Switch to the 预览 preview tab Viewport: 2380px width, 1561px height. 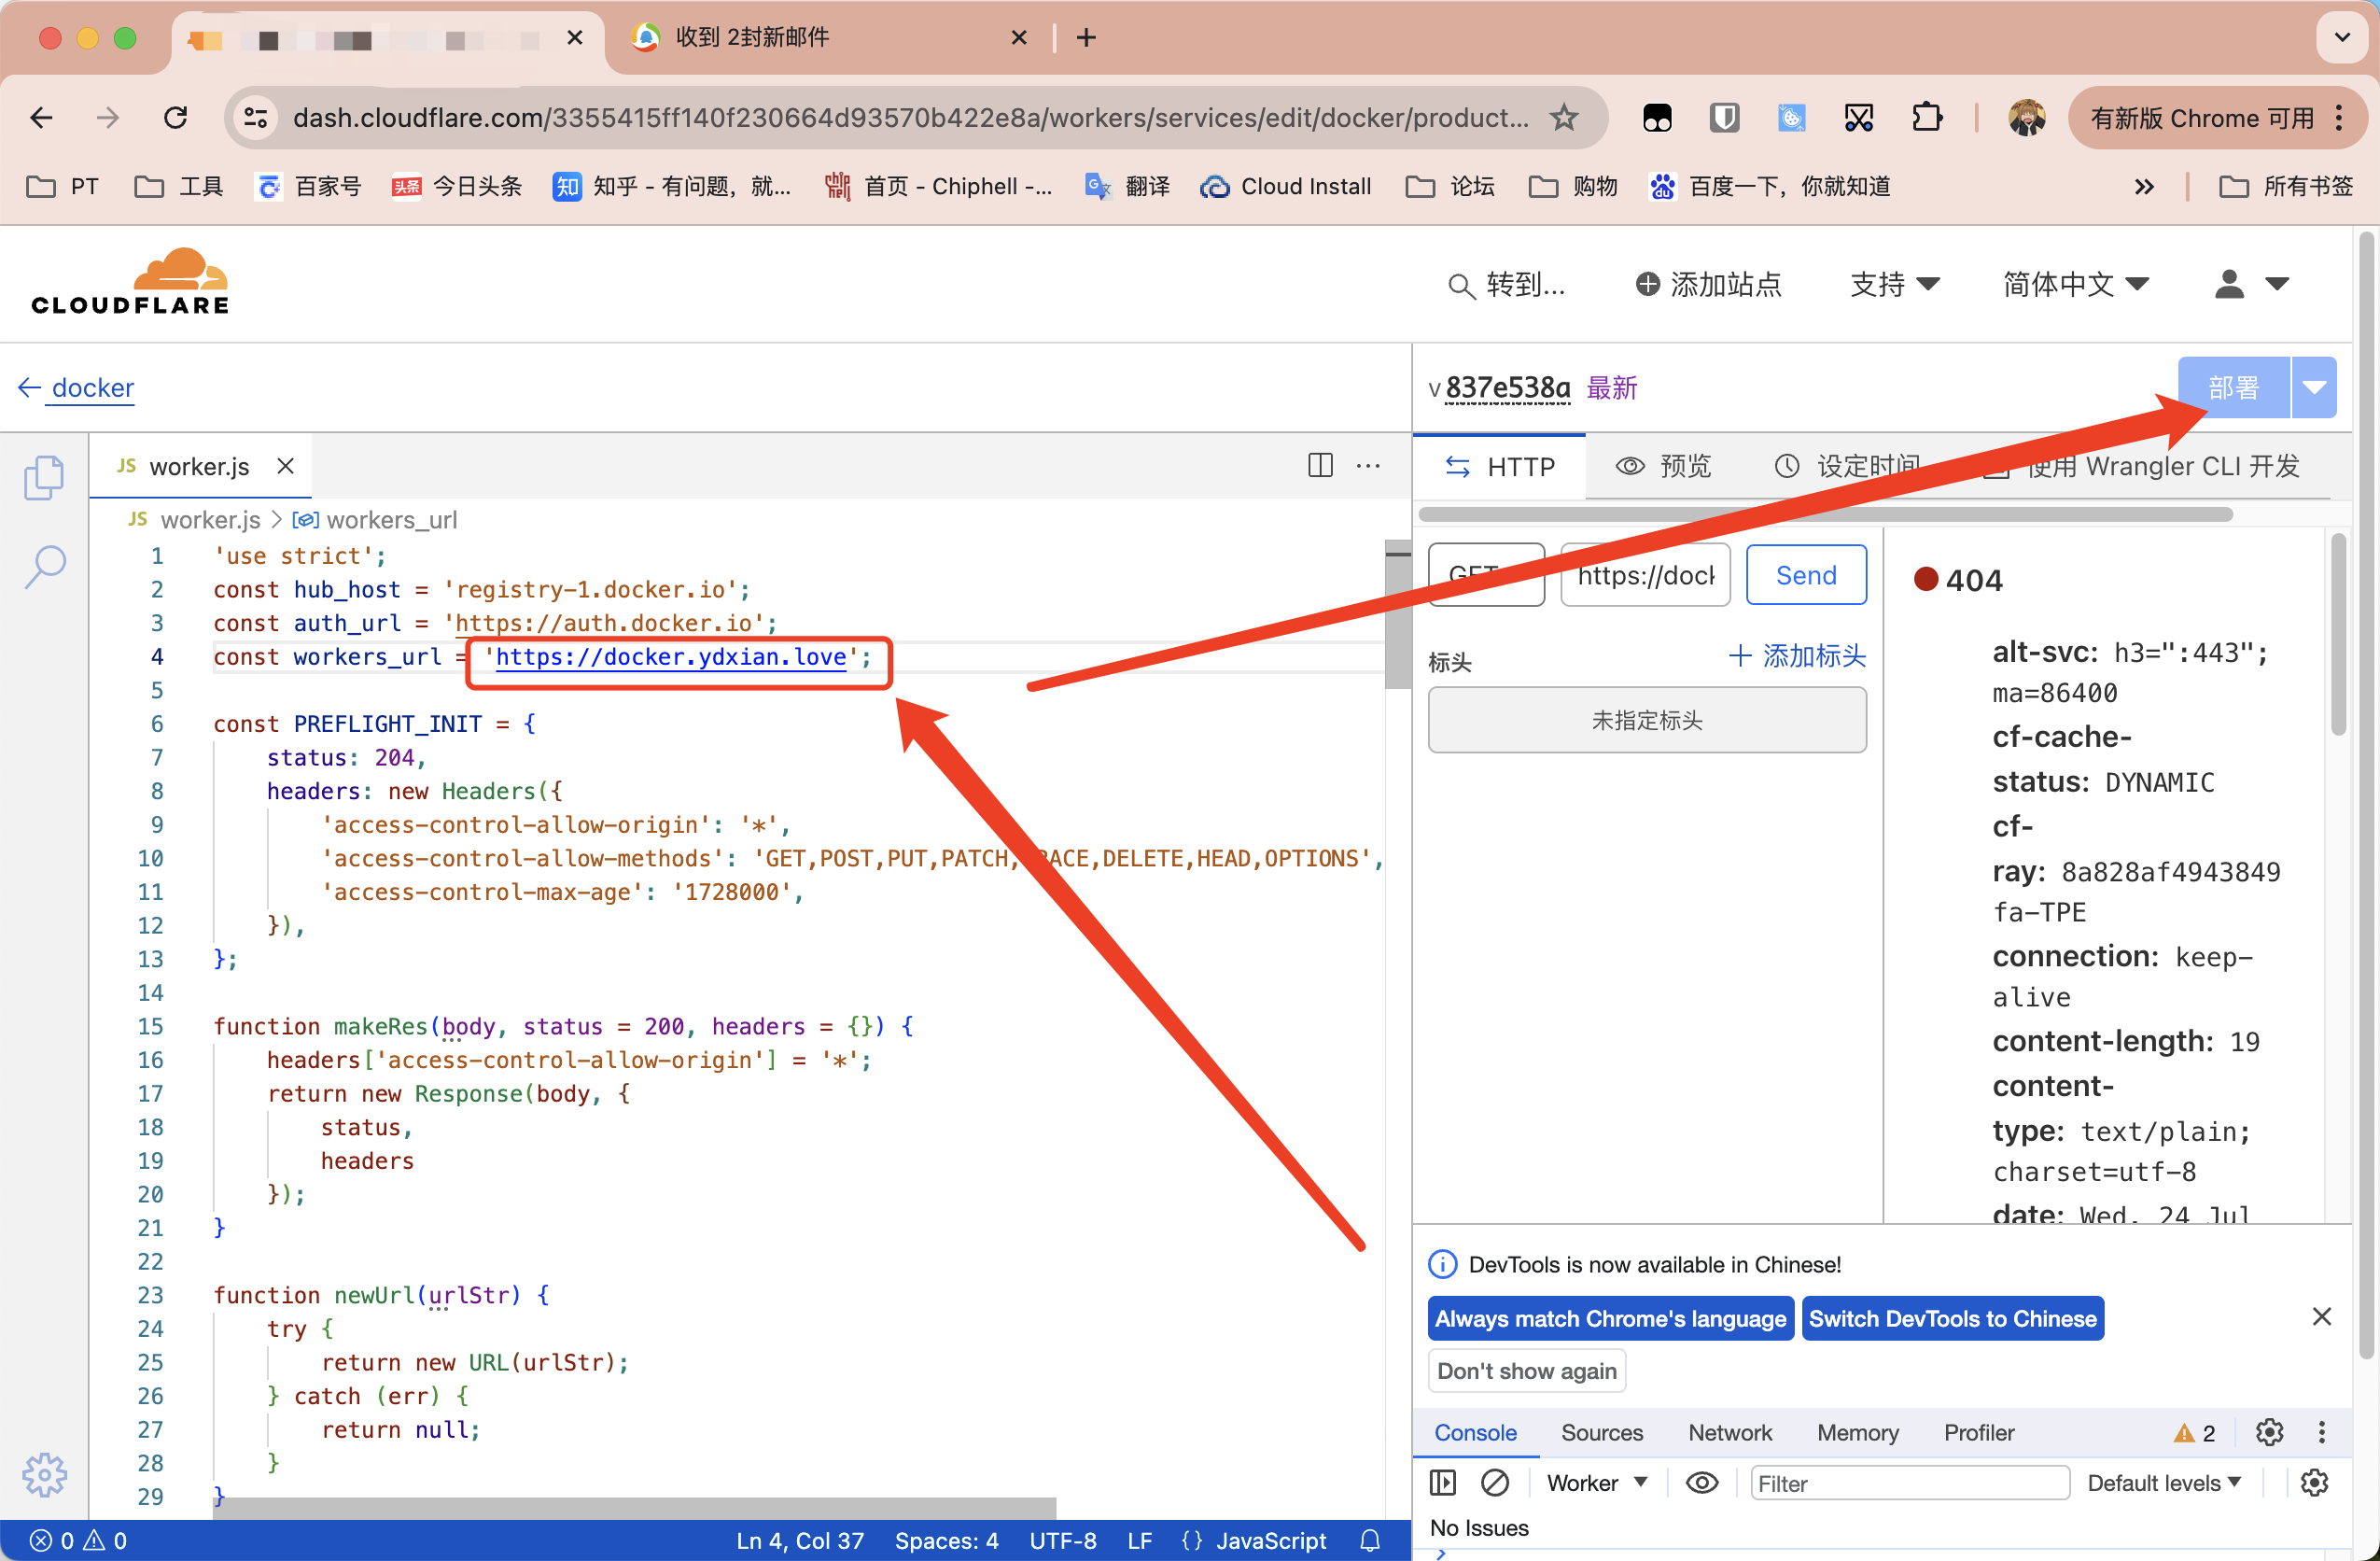pyautogui.click(x=1664, y=466)
